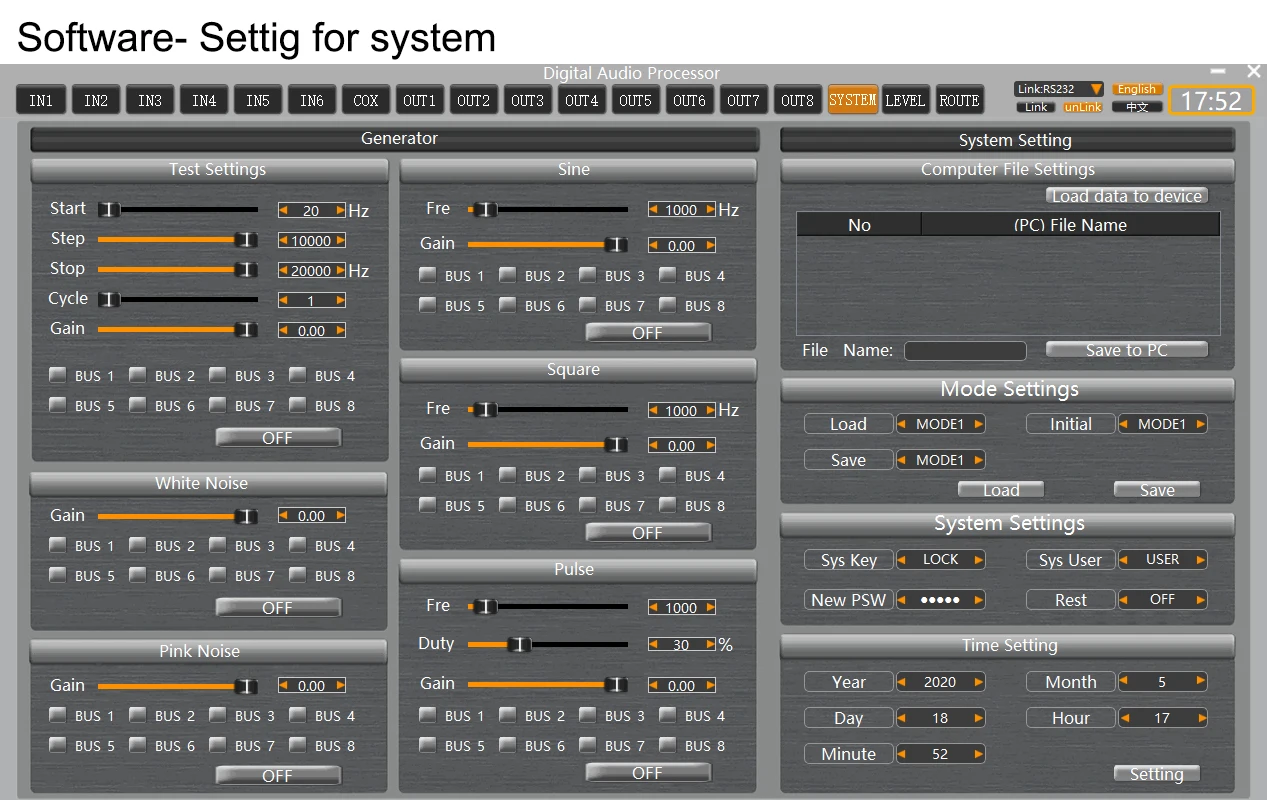Switch to the IN1 tab
The height and width of the screenshot is (800, 1267).
click(41, 100)
